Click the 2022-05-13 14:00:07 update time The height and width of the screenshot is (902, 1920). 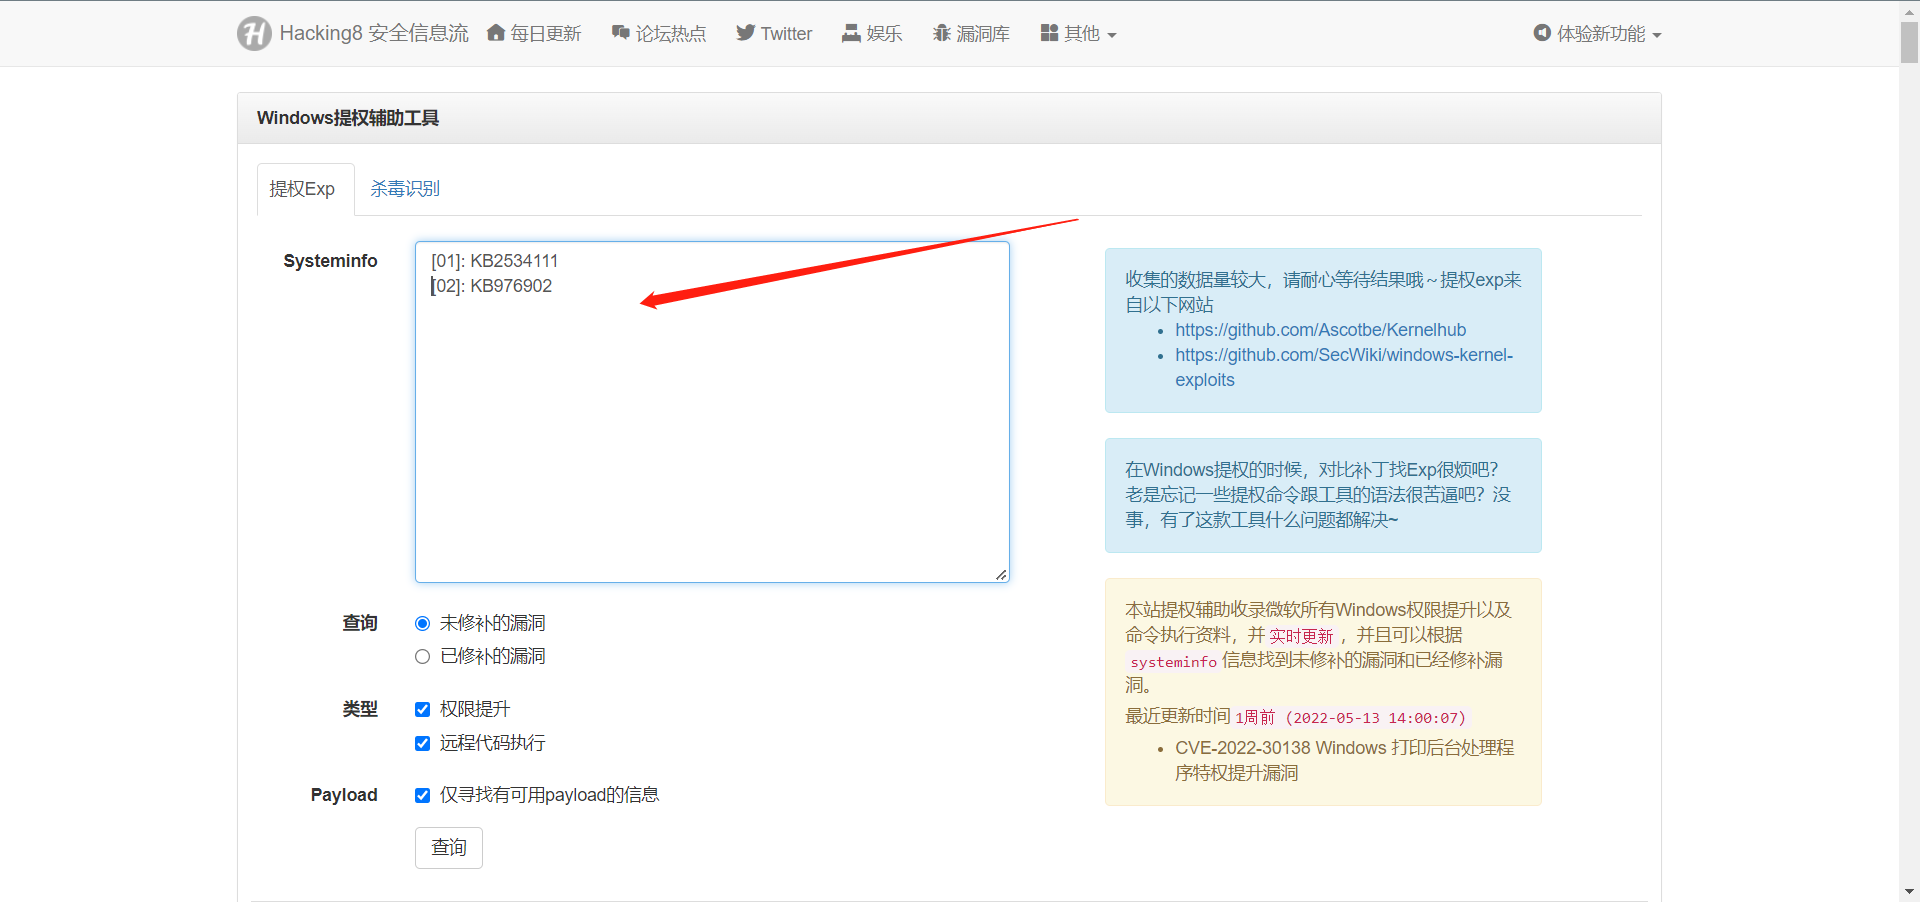(1375, 718)
